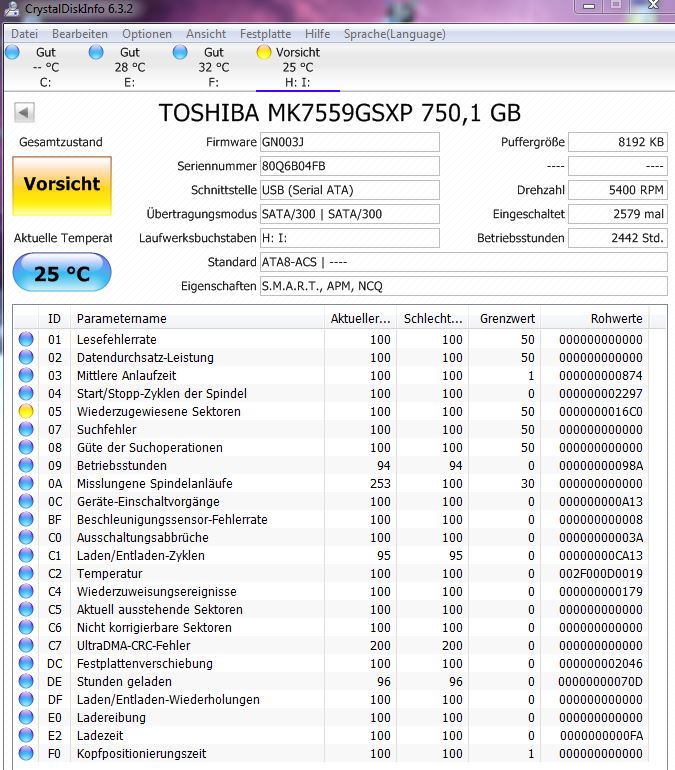Click the CrystalDiskInfo title bar app icon
The width and height of the screenshot is (675, 770).
pos(12,8)
